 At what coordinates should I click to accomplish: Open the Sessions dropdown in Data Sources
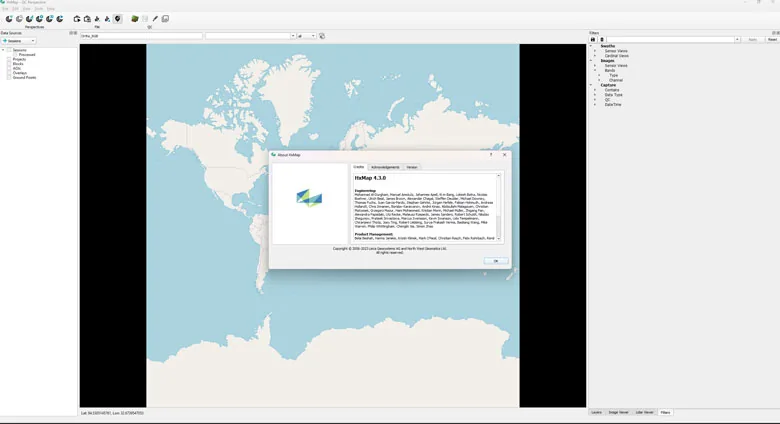19,41
